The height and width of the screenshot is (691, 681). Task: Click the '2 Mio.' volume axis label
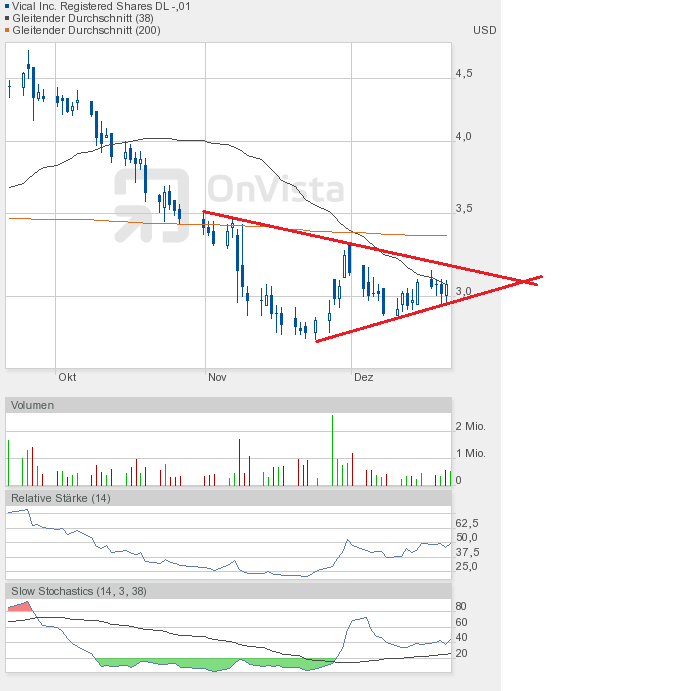point(470,426)
